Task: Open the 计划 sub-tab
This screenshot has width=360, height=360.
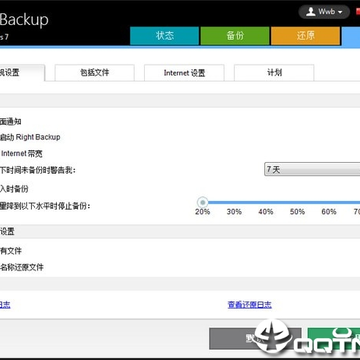Action: pos(274,73)
